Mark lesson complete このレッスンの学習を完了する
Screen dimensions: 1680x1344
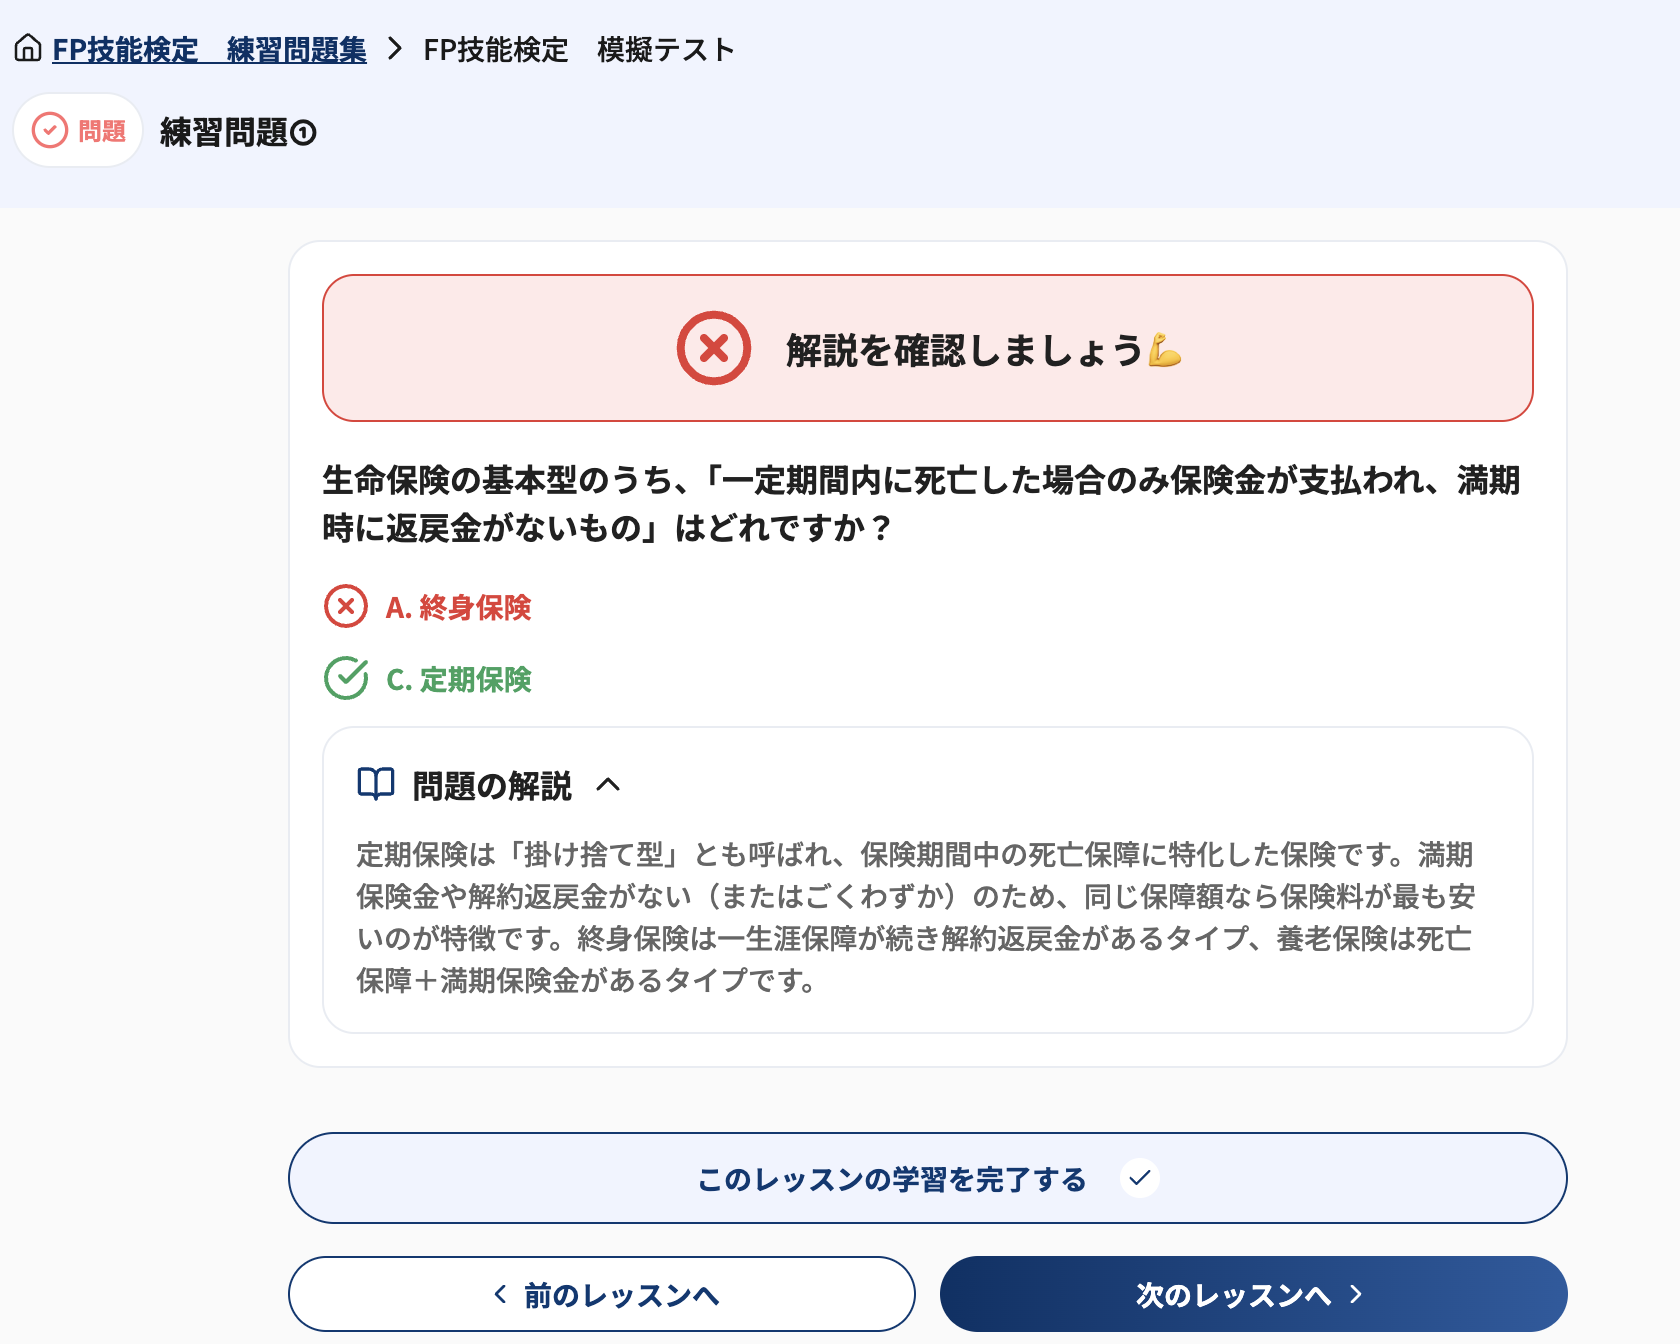point(928,1178)
